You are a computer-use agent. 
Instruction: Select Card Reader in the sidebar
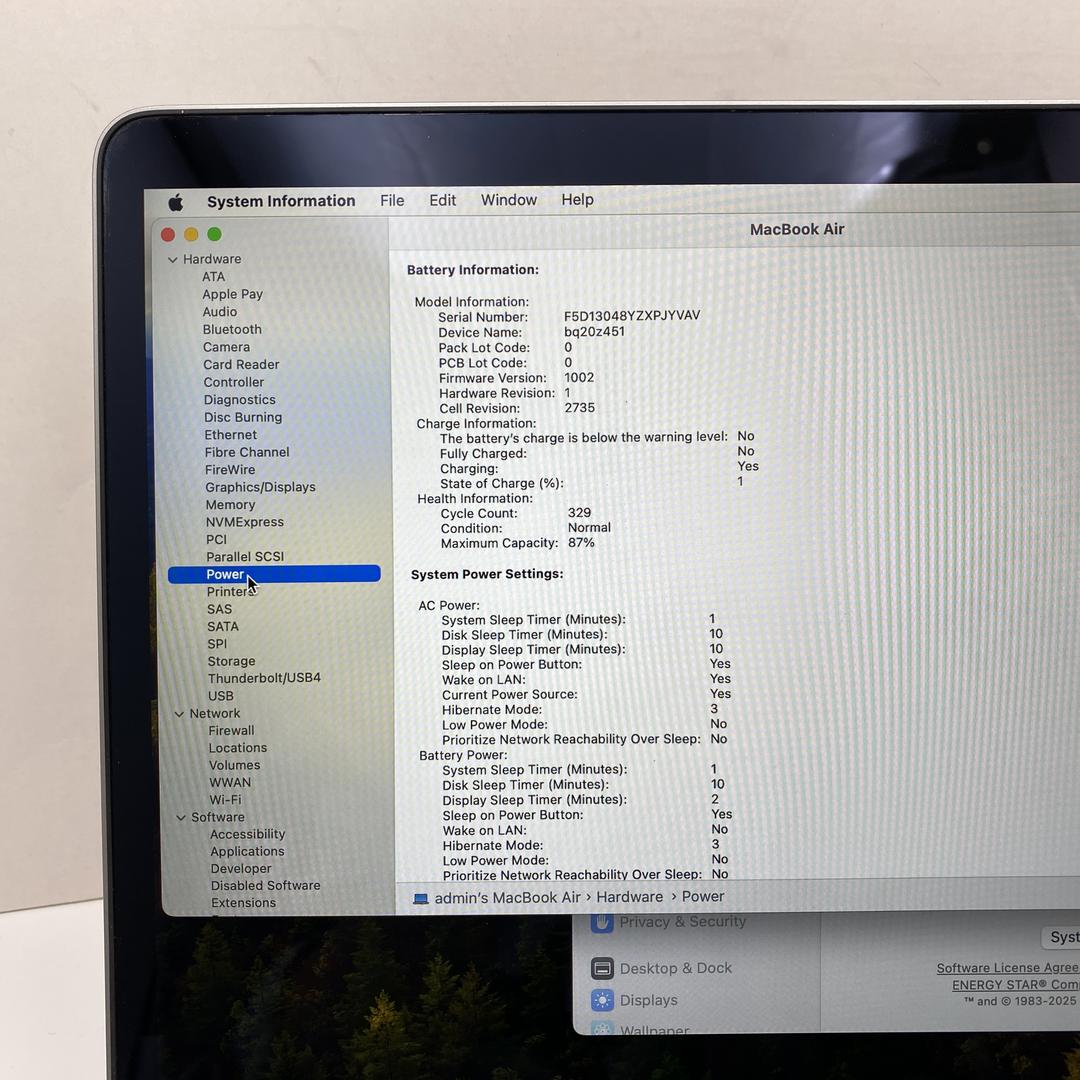pos(241,364)
